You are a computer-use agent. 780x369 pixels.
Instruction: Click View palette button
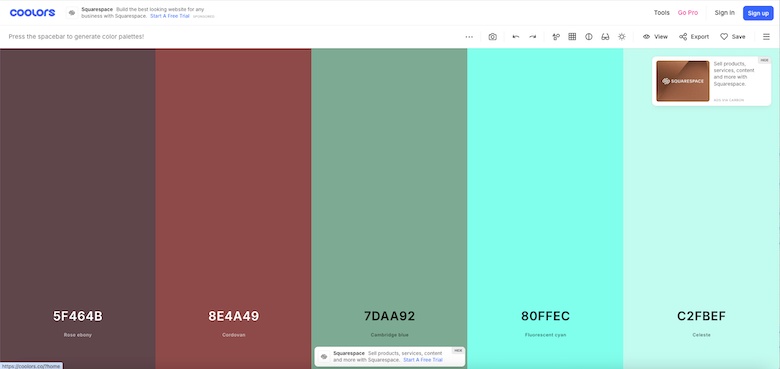coord(655,37)
